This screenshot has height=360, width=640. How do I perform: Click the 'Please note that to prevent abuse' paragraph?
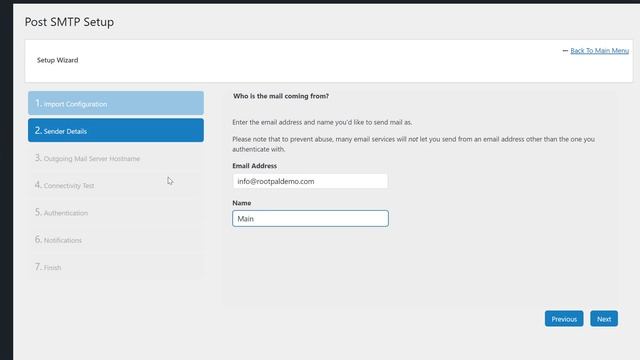[413, 144]
